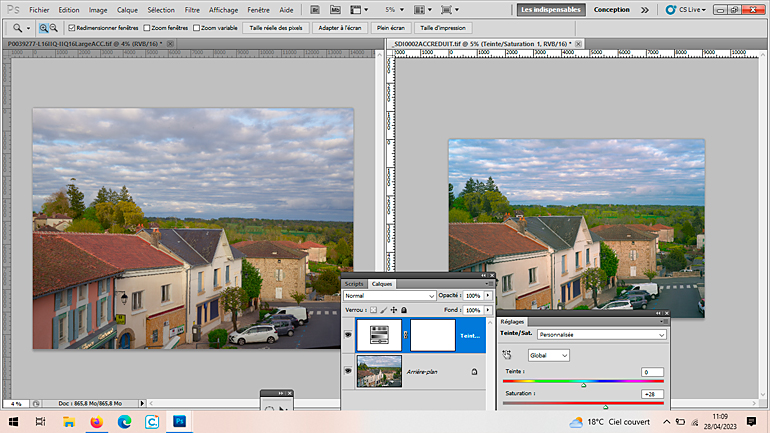Collapse the Calques panel to icons

point(483,276)
